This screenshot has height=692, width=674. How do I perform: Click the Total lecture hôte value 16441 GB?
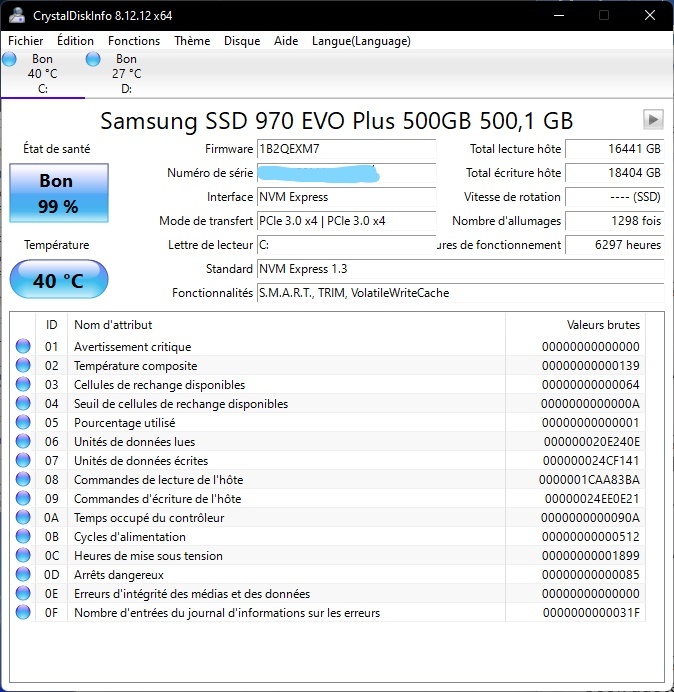click(x=614, y=149)
